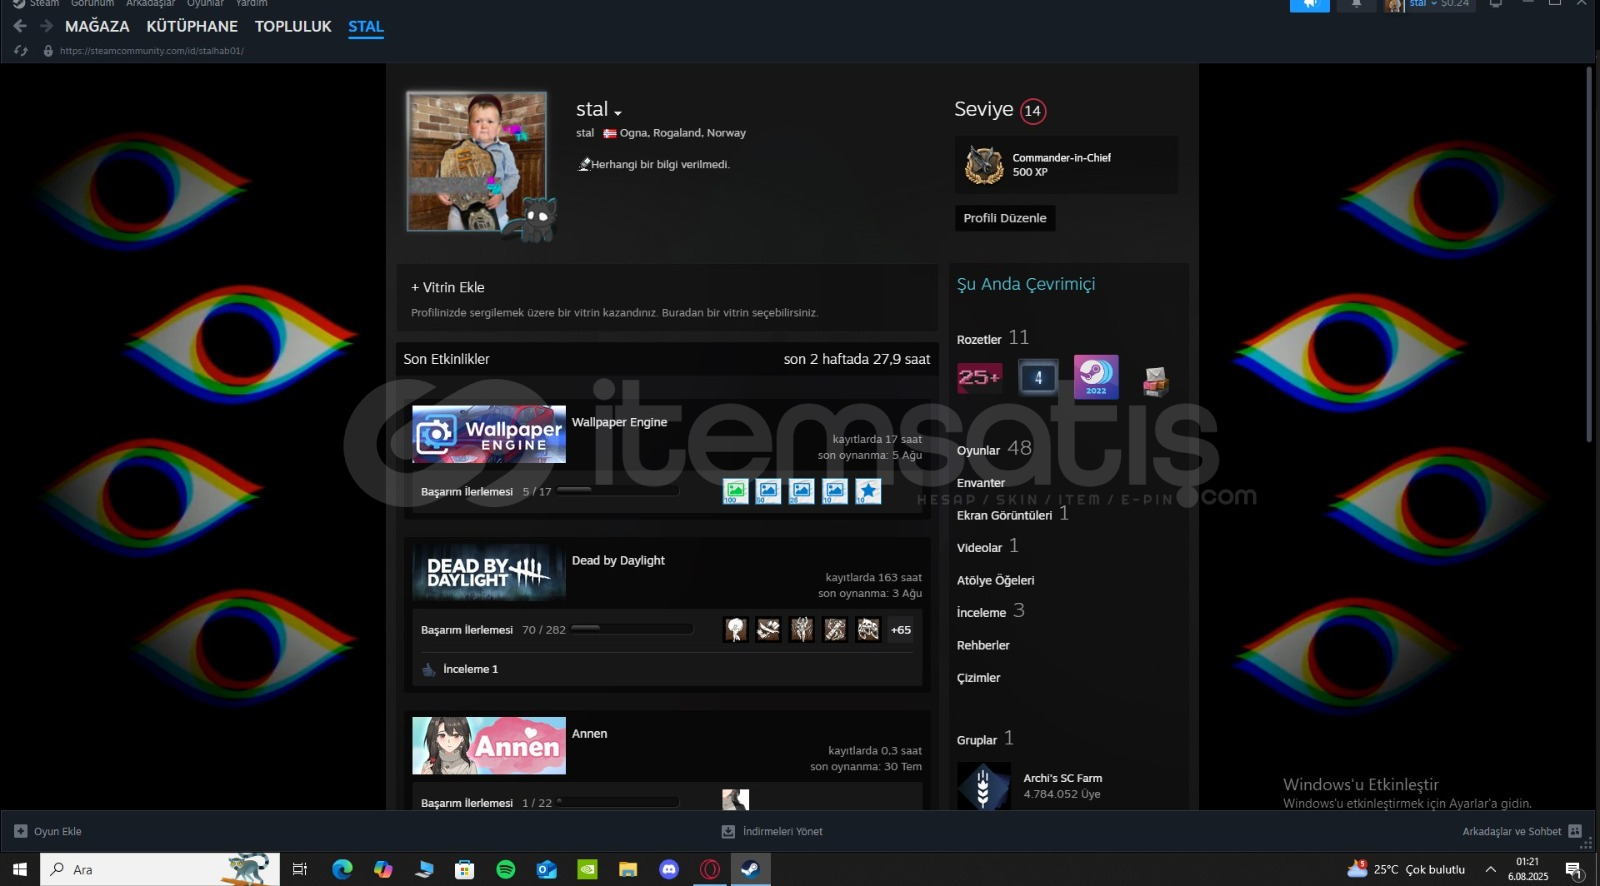This screenshot has height=886, width=1600.
Task: Open Spotify from the taskbar
Action: click(x=505, y=869)
